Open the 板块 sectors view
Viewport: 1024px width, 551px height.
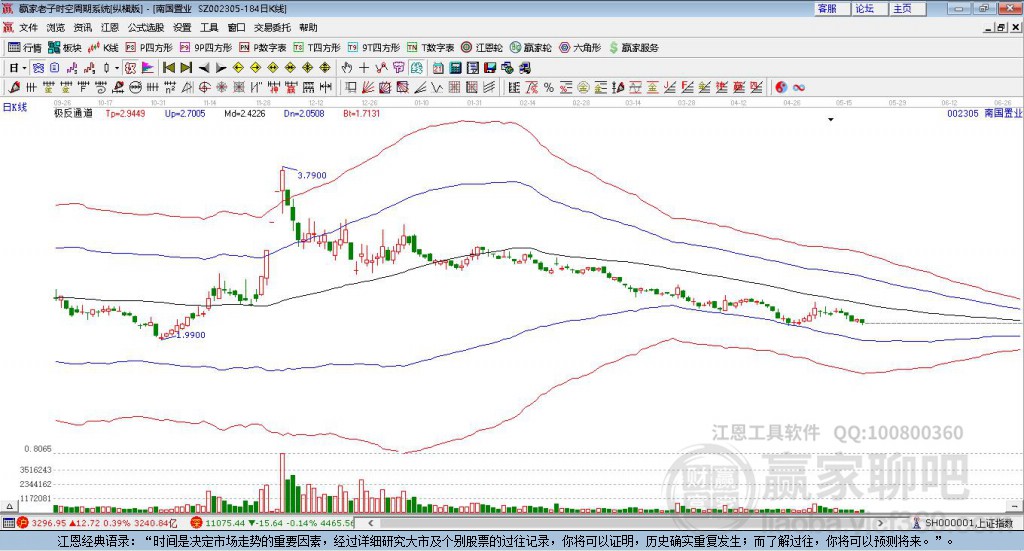click(65, 48)
